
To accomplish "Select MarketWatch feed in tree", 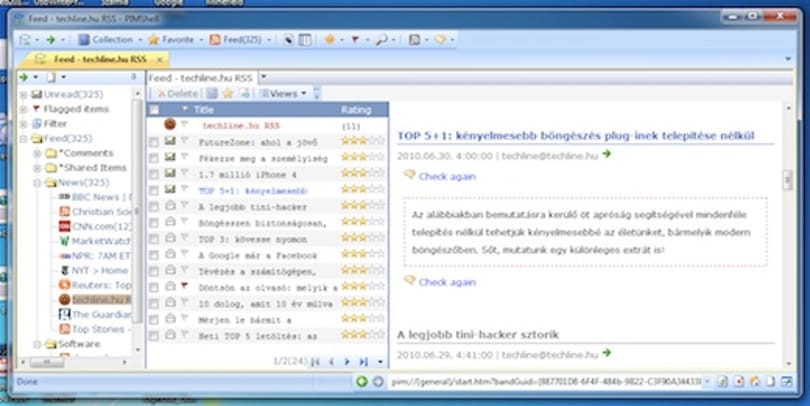I will pos(96,241).
